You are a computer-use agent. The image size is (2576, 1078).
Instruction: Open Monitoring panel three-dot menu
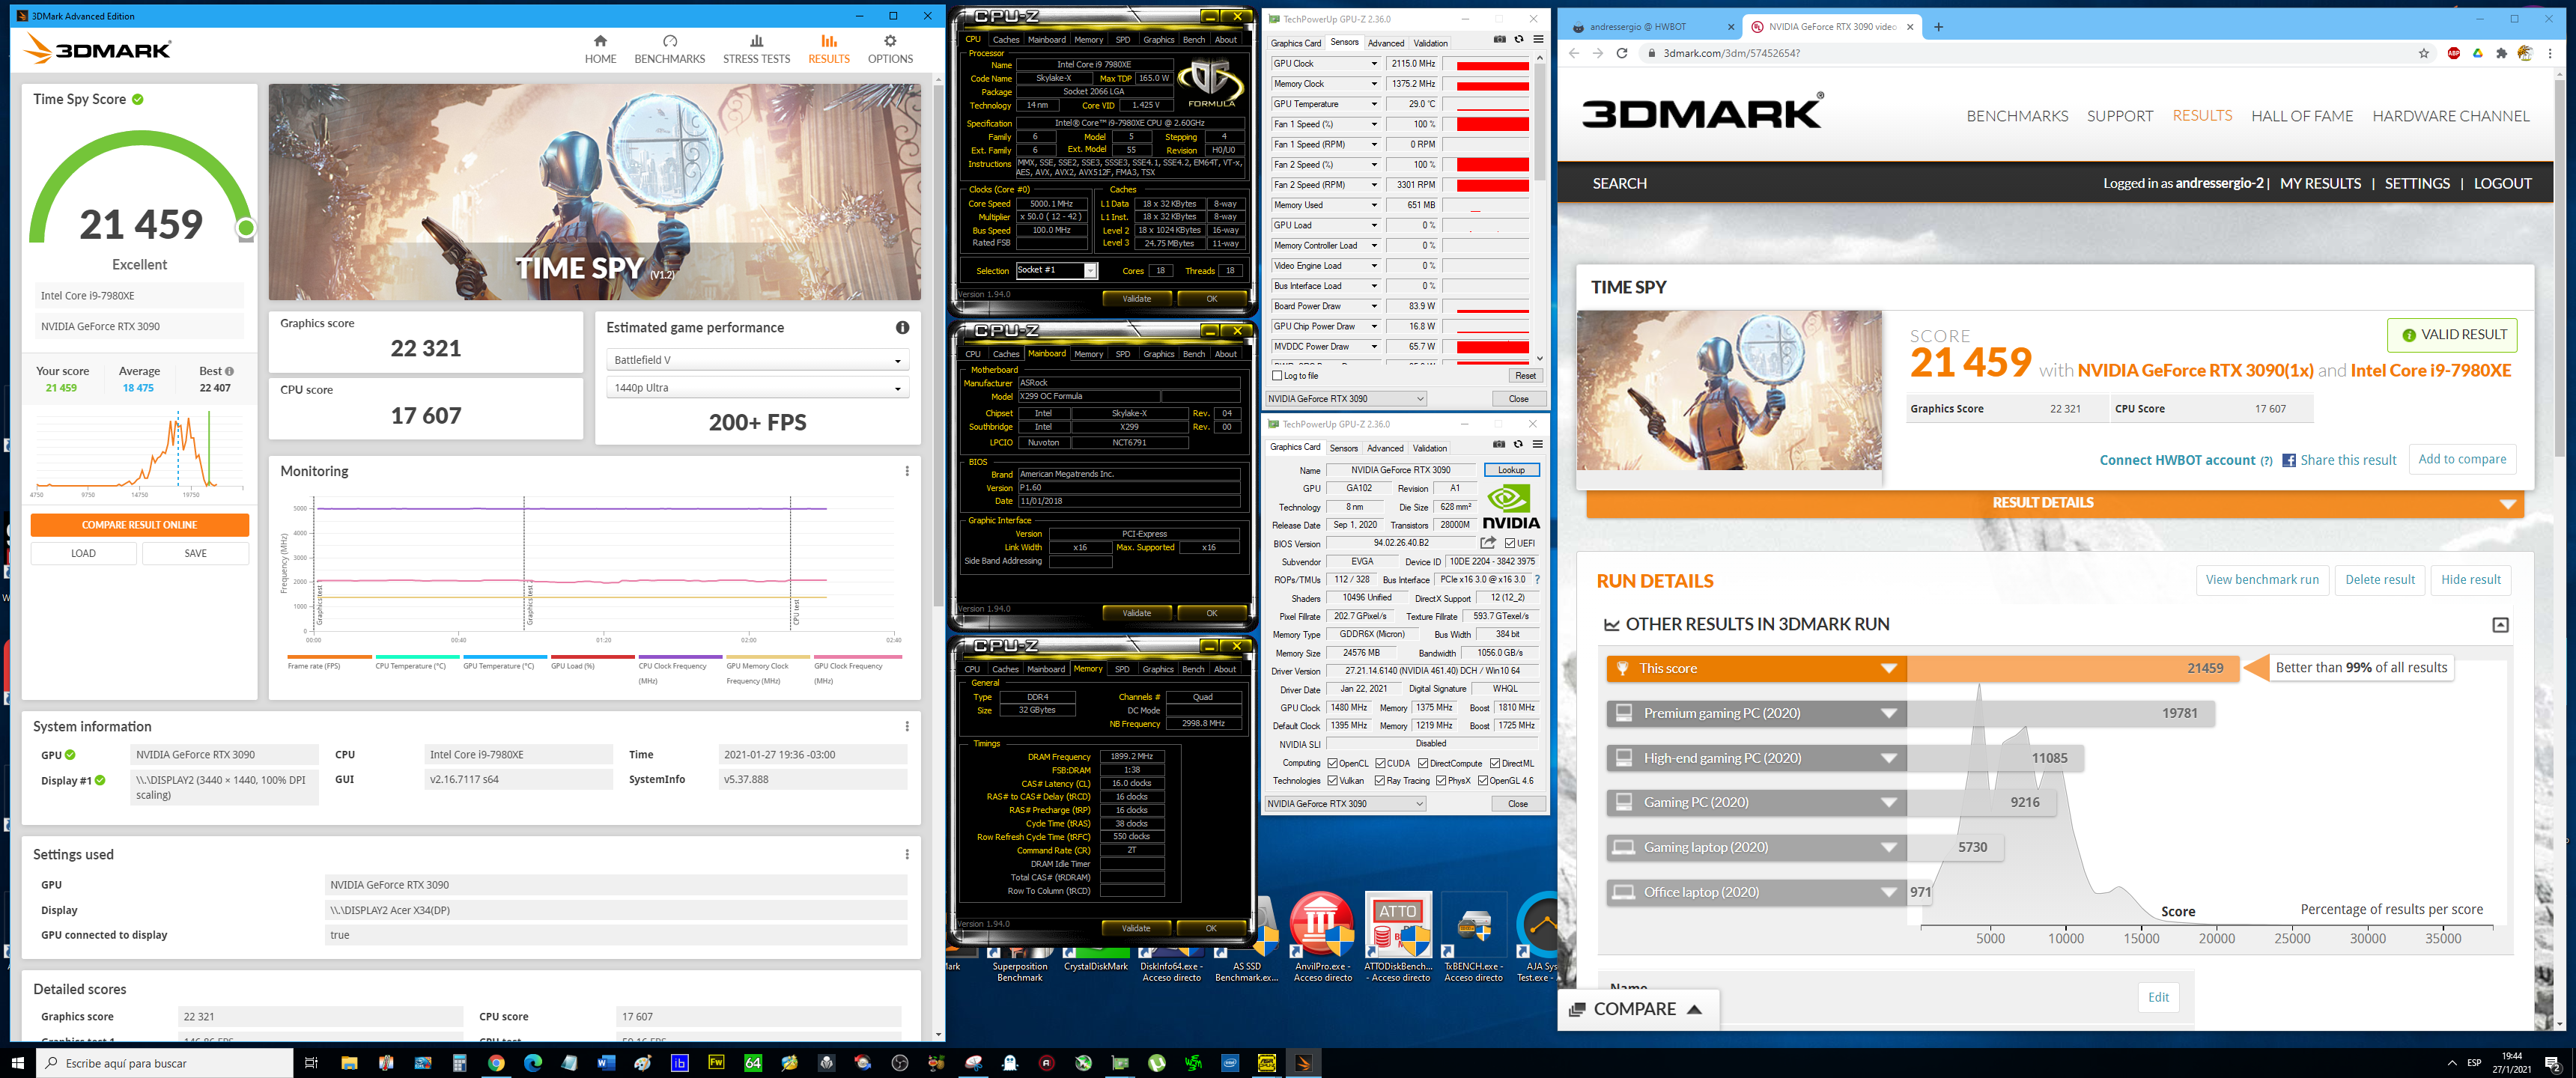point(907,471)
